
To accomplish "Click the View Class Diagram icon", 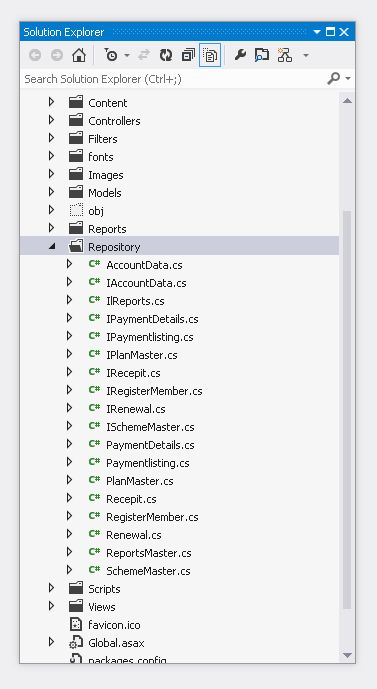I will pyautogui.click(x=285, y=55).
